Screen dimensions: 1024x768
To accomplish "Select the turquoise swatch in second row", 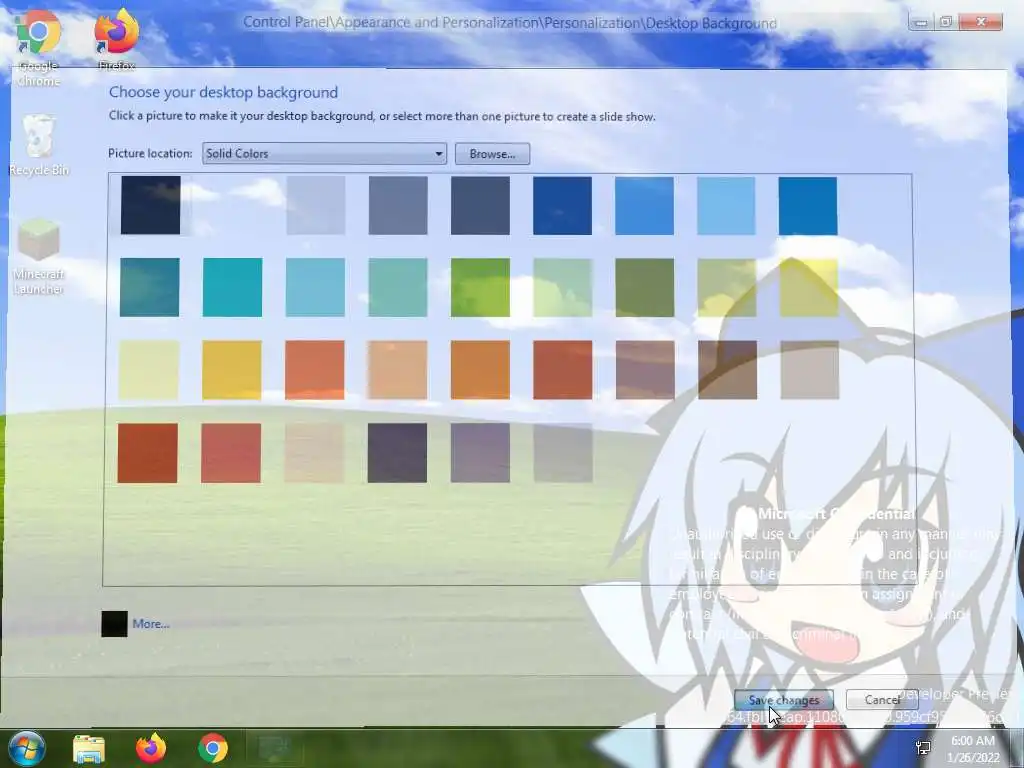I will [x=232, y=287].
